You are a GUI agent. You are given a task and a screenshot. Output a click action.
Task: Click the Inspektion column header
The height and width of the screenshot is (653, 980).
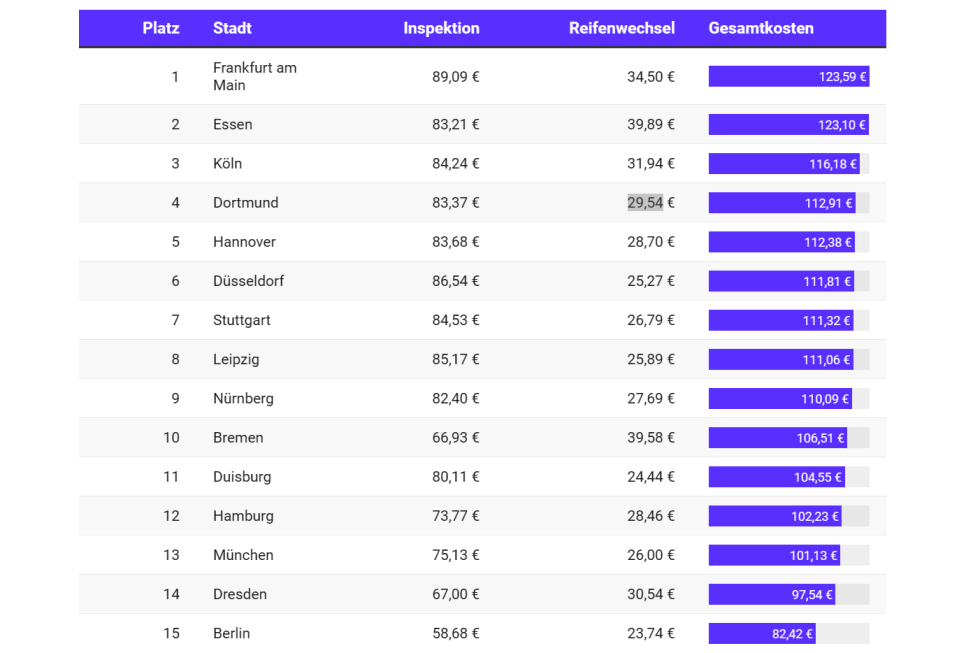[441, 28]
